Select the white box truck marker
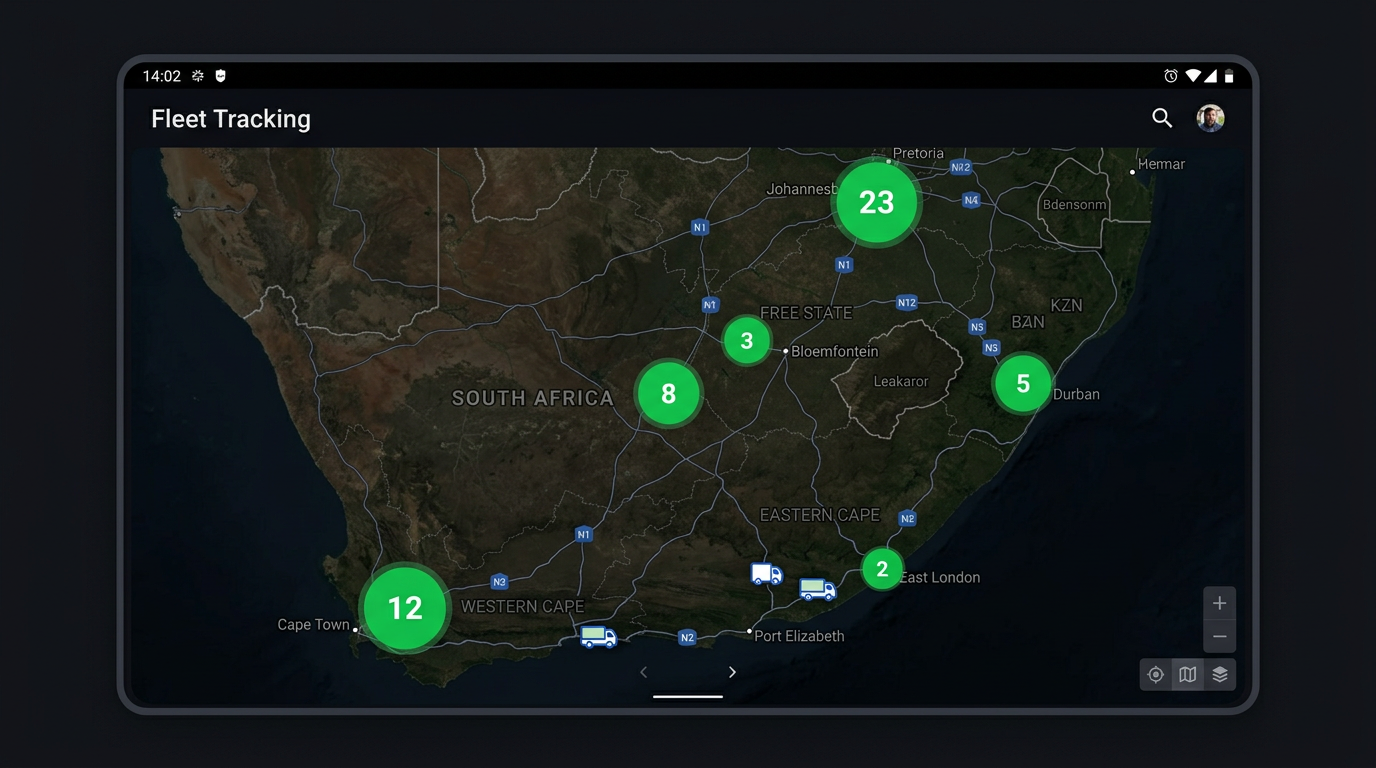 coord(766,574)
